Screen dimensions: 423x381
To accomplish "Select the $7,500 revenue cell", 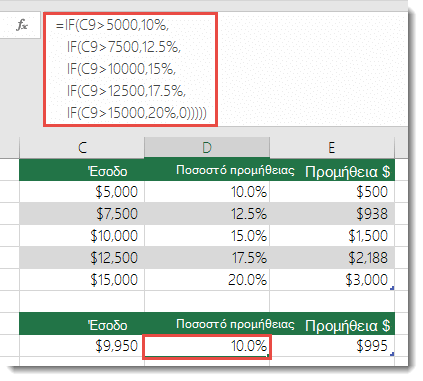I will [82, 214].
